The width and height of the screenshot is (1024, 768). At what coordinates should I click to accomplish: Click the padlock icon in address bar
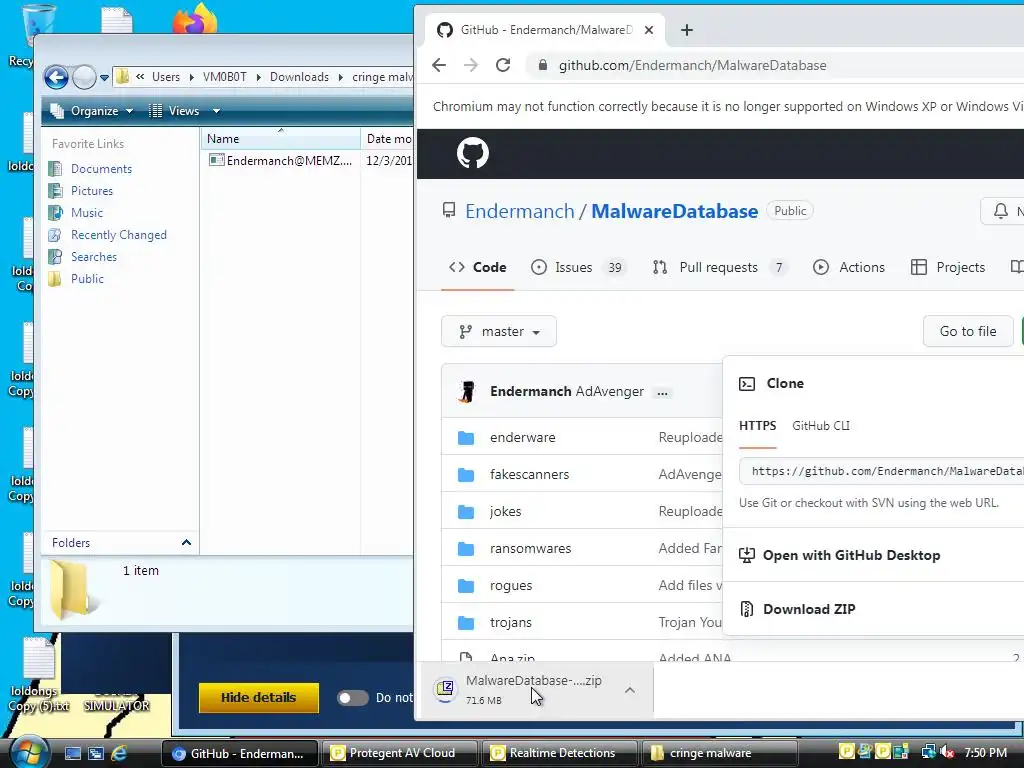(542, 65)
